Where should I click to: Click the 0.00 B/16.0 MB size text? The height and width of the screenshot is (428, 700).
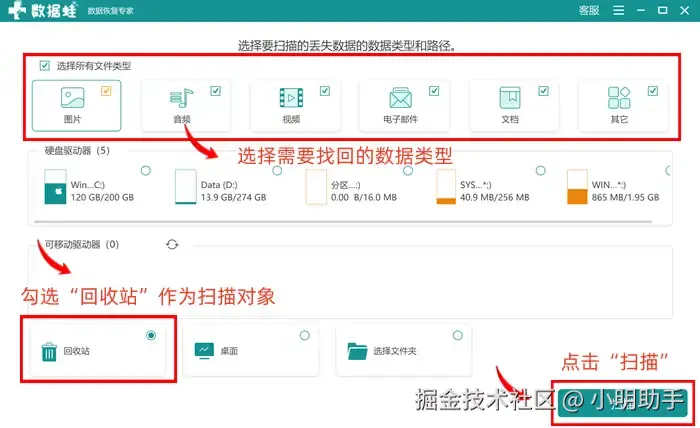(x=364, y=197)
